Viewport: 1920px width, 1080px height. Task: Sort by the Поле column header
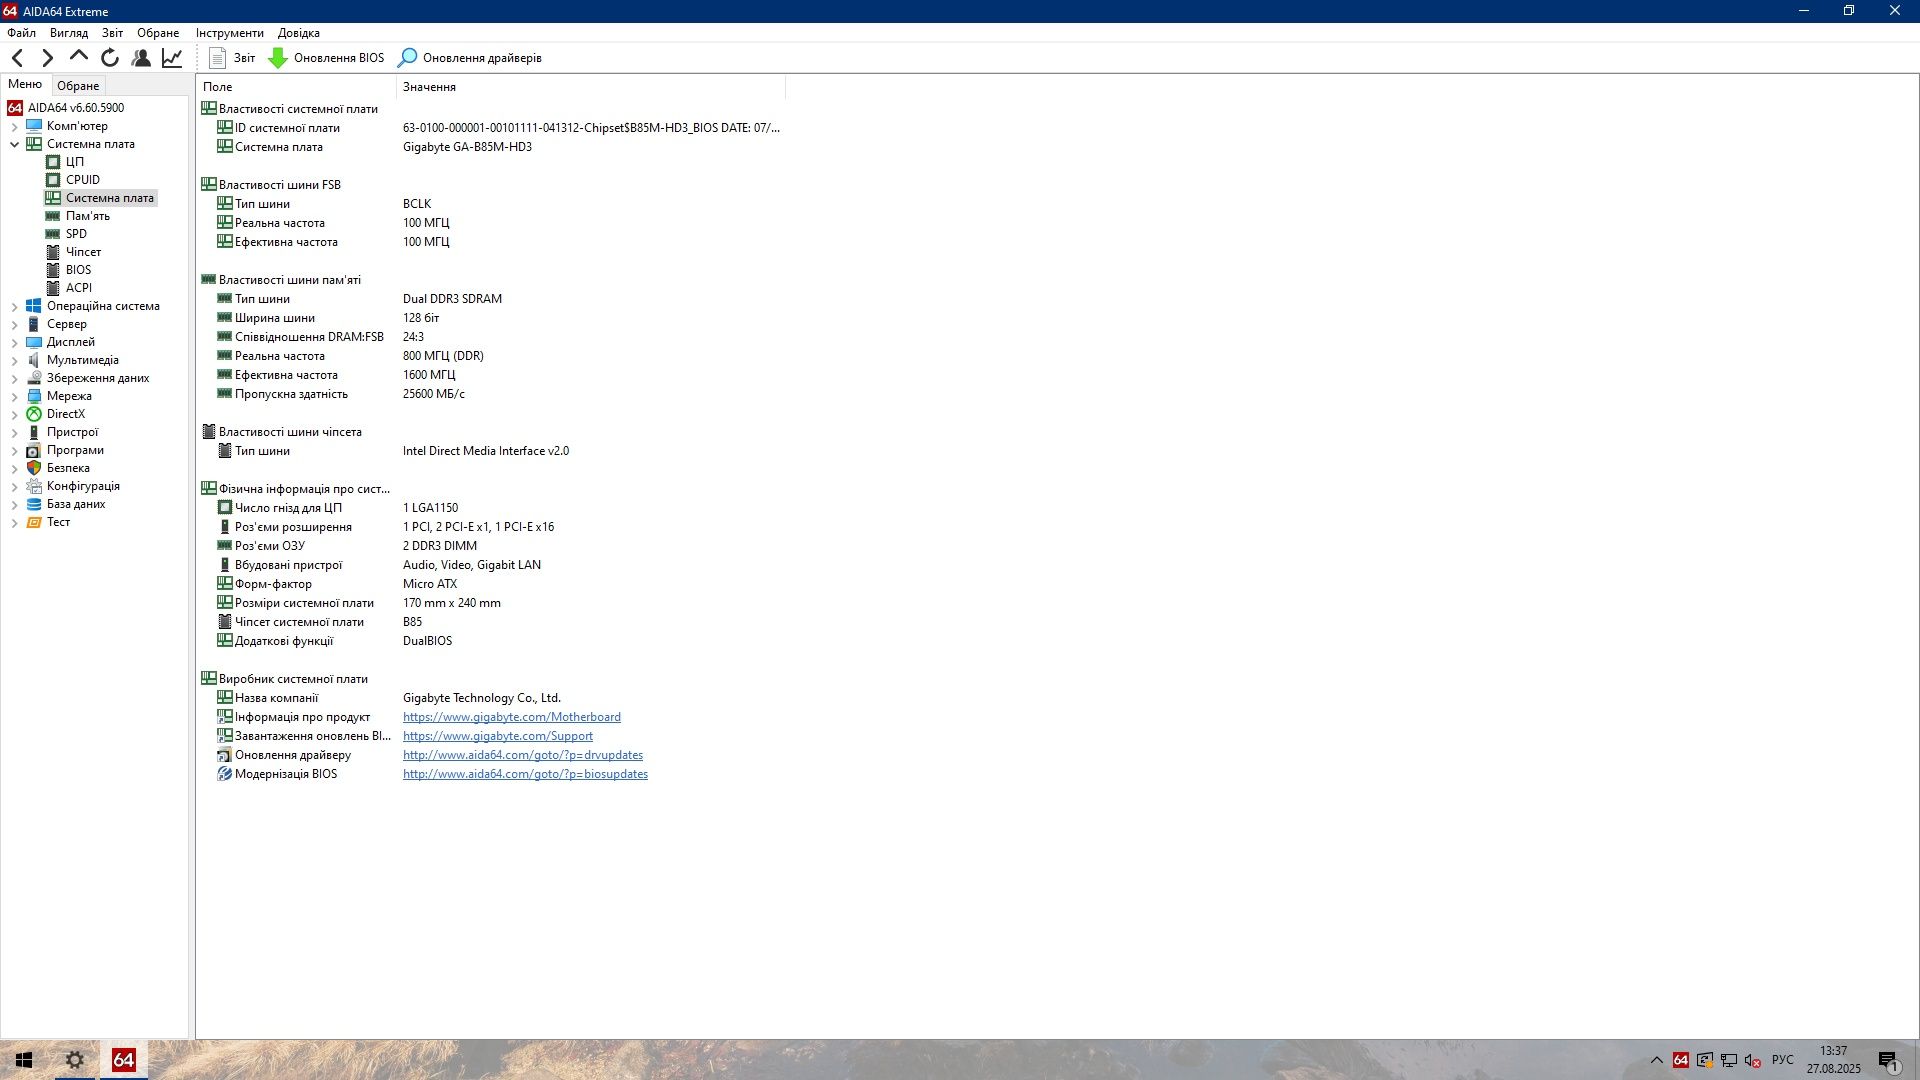click(x=296, y=87)
